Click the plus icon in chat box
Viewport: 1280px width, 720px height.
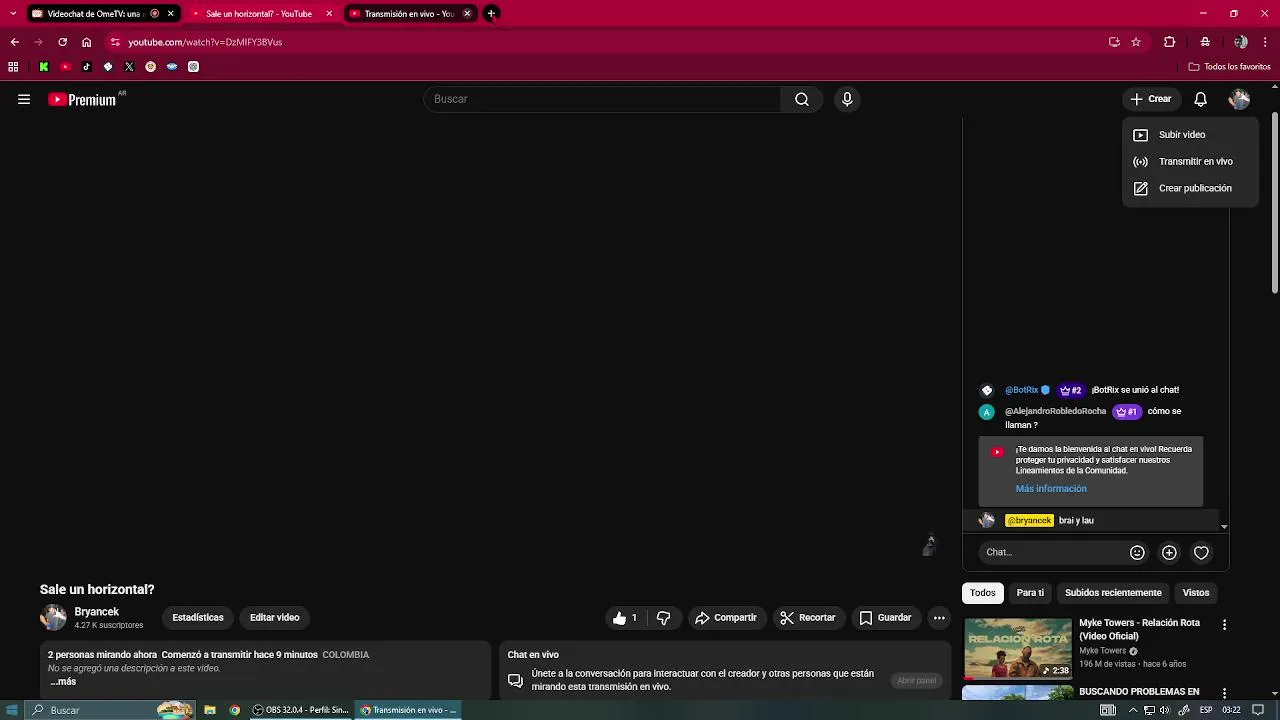[1169, 552]
